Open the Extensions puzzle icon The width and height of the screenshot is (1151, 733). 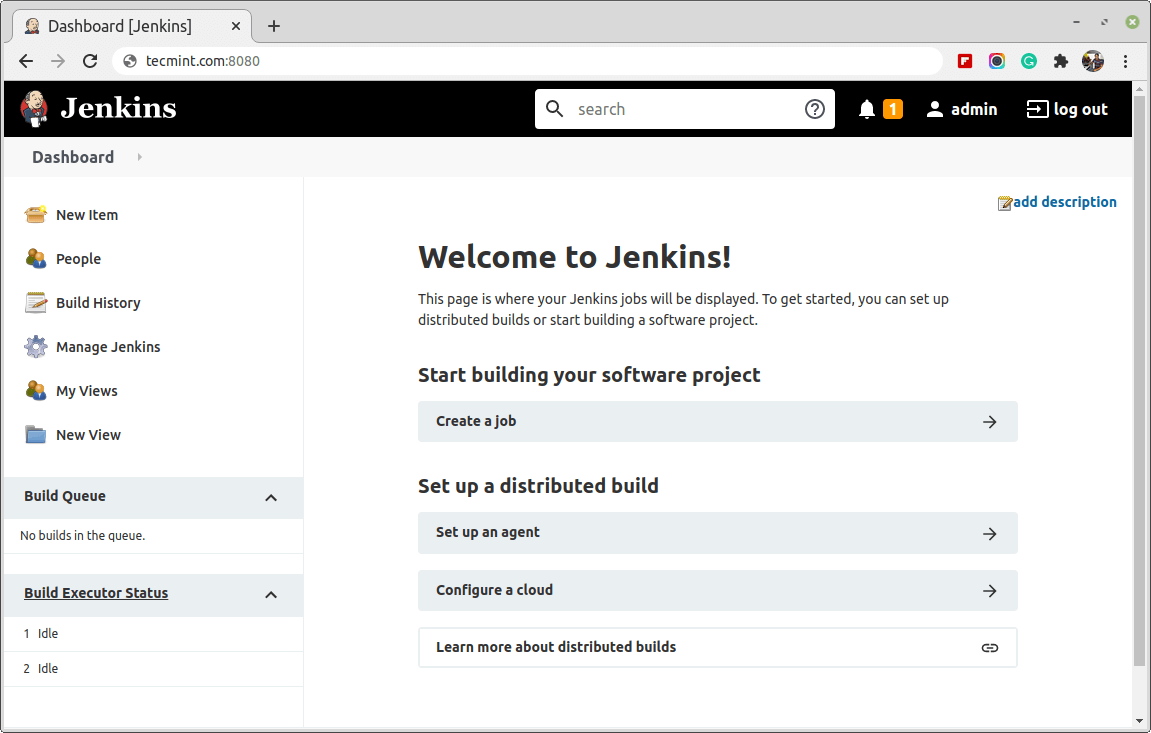tap(1061, 61)
